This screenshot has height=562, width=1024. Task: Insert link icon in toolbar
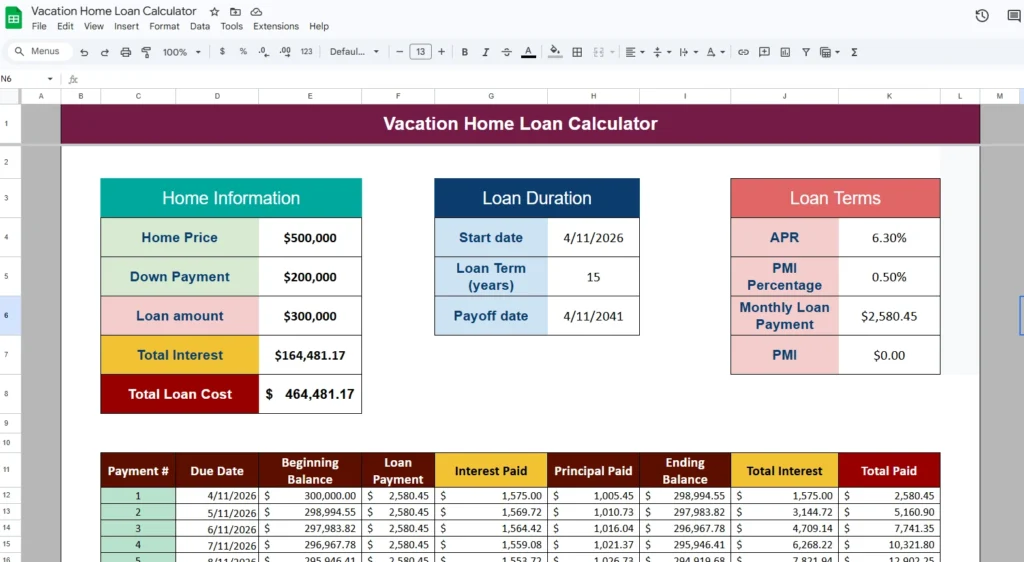pyautogui.click(x=743, y=52)
